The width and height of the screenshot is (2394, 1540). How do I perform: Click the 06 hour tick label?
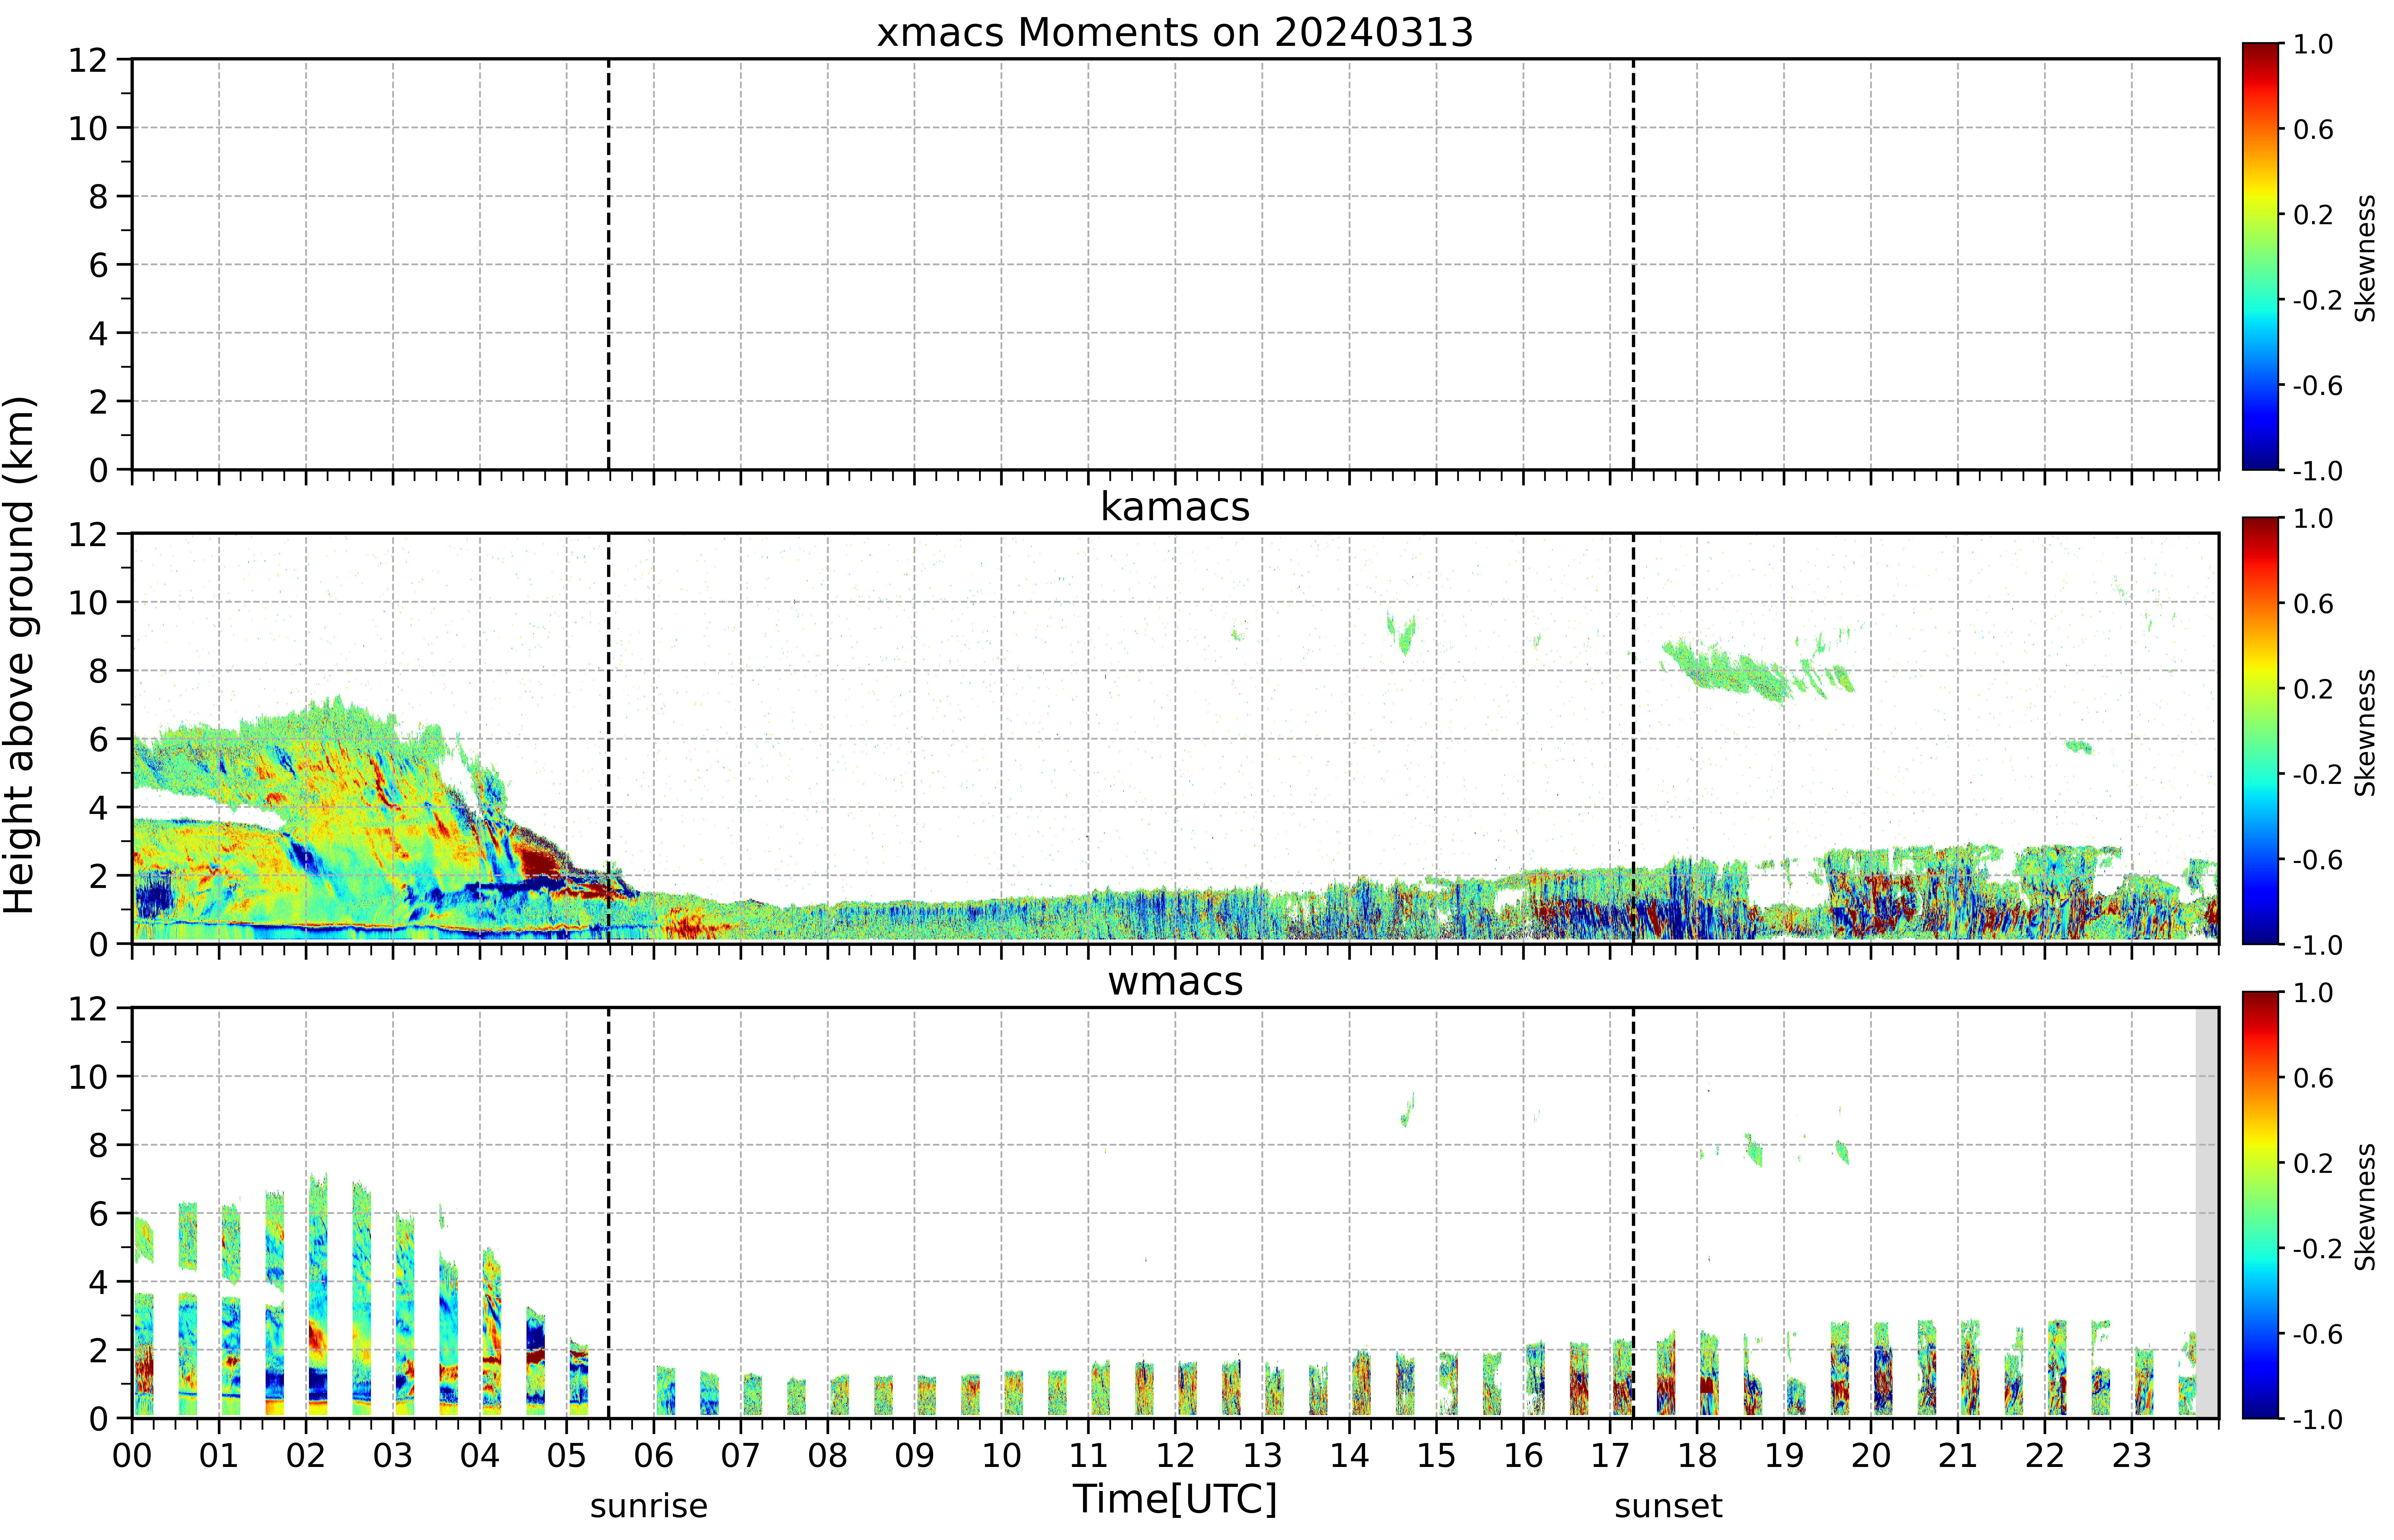coord(653,1455)
